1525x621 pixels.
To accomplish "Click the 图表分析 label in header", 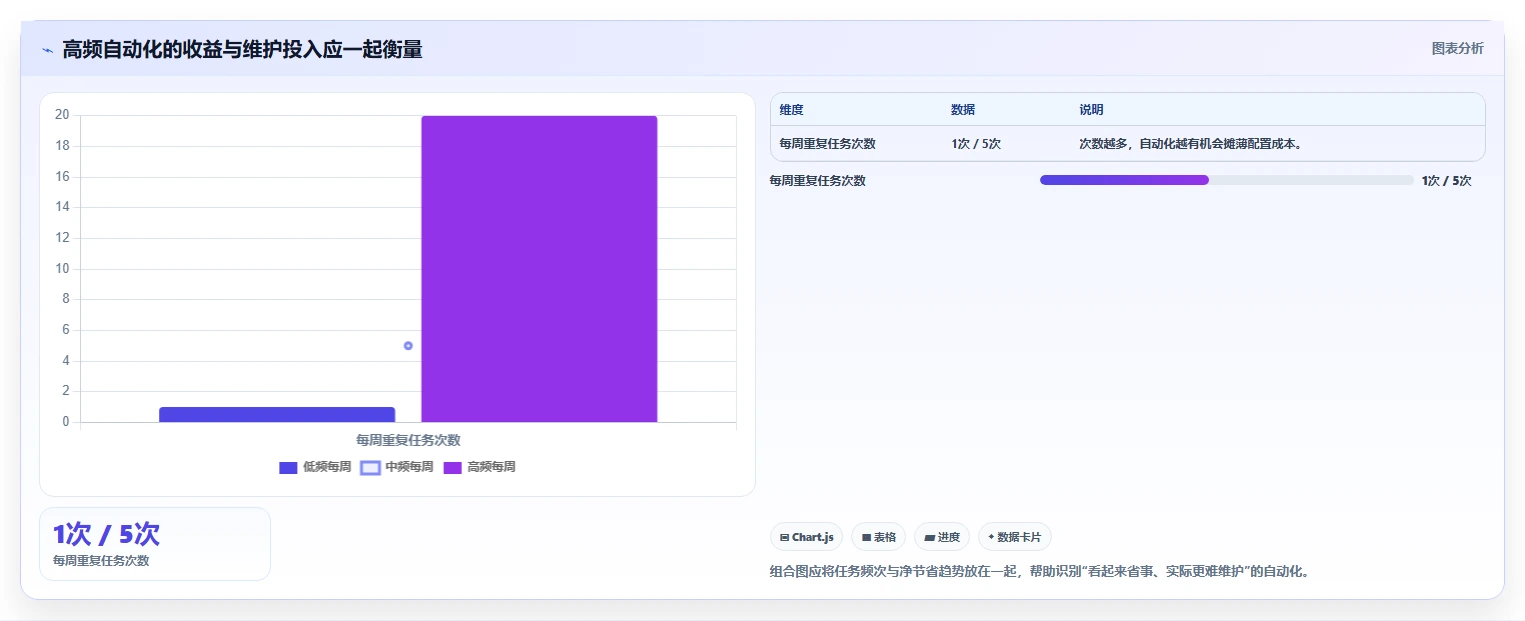I will point(1457,48).
